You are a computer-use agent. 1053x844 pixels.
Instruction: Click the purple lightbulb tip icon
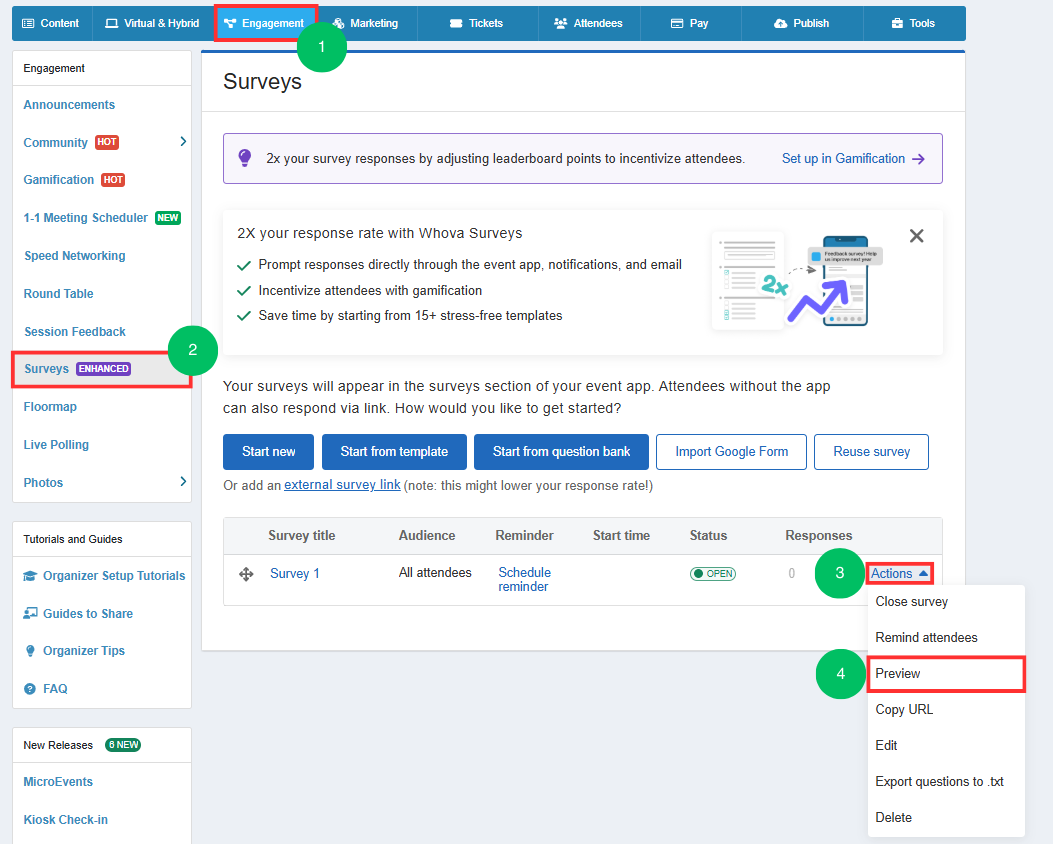point(244,158)
